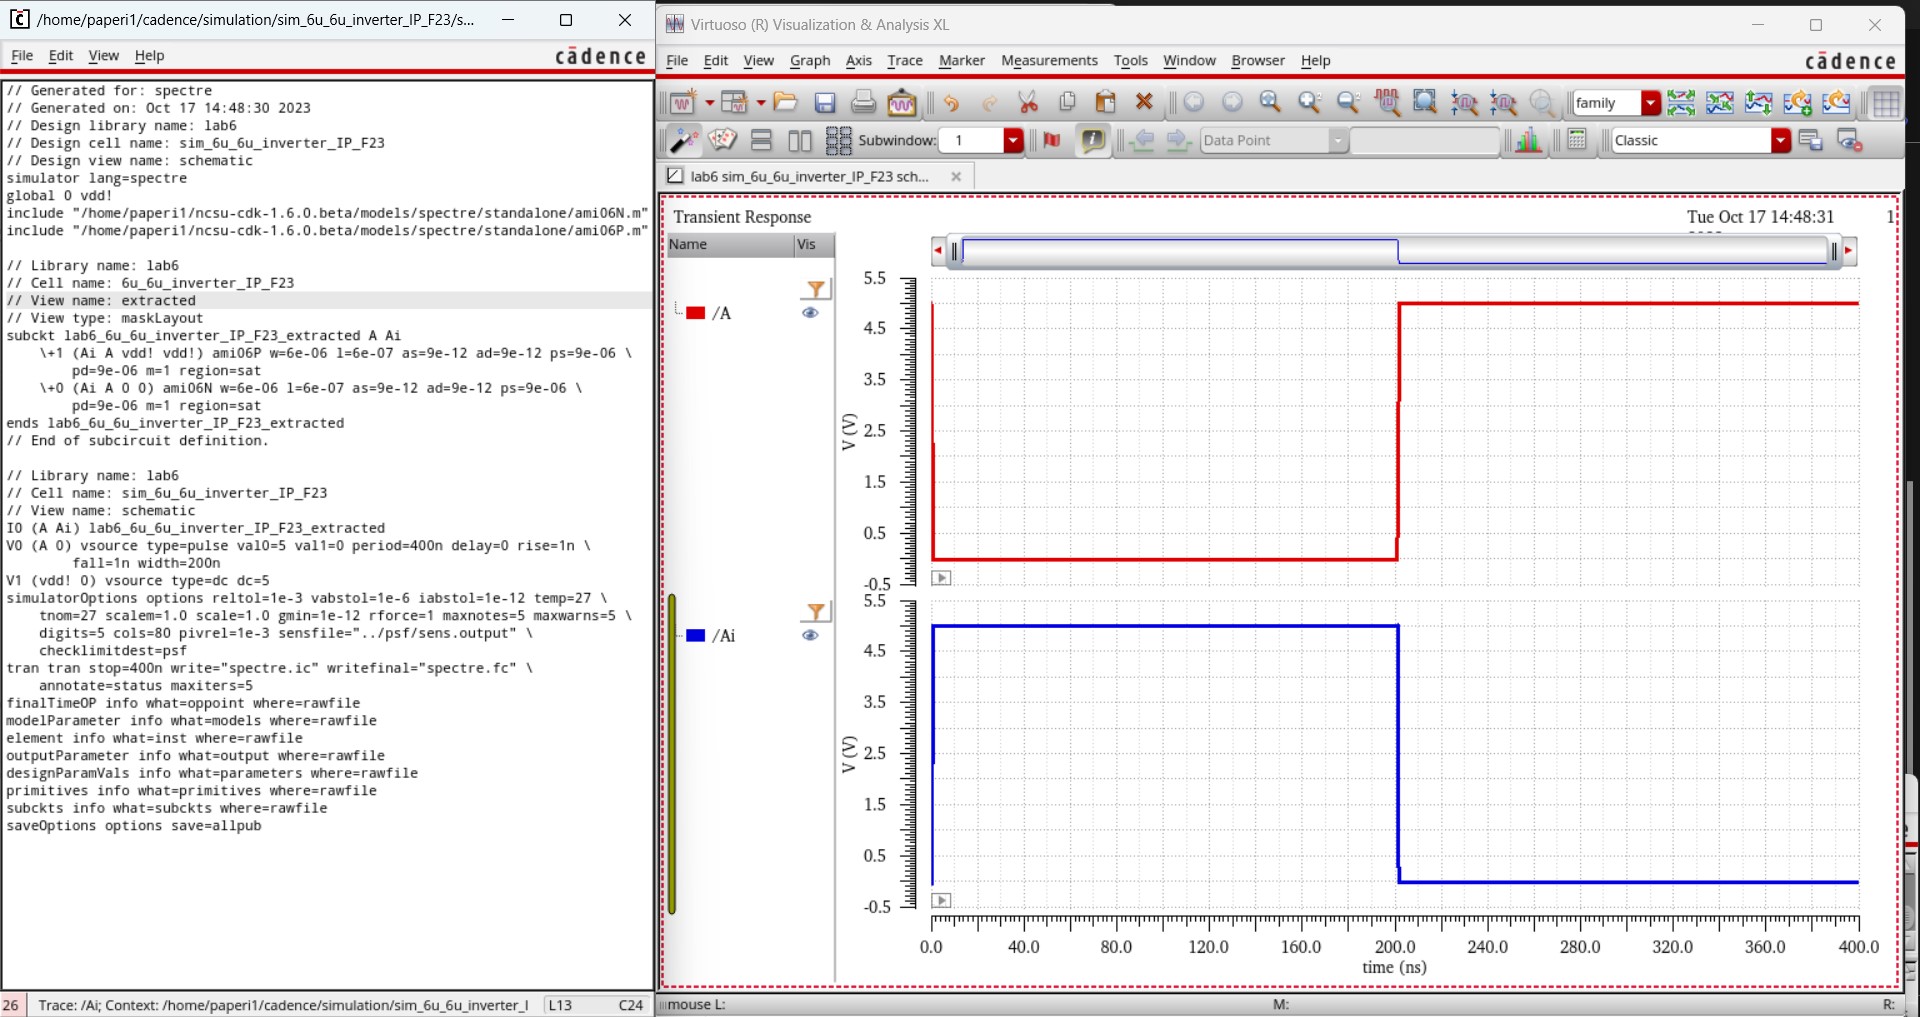Viewport: 1920px width, 1017px height.
Task: Select the lab6 sim_6u_6u_inverter graph tab
Action: point(808,177)
